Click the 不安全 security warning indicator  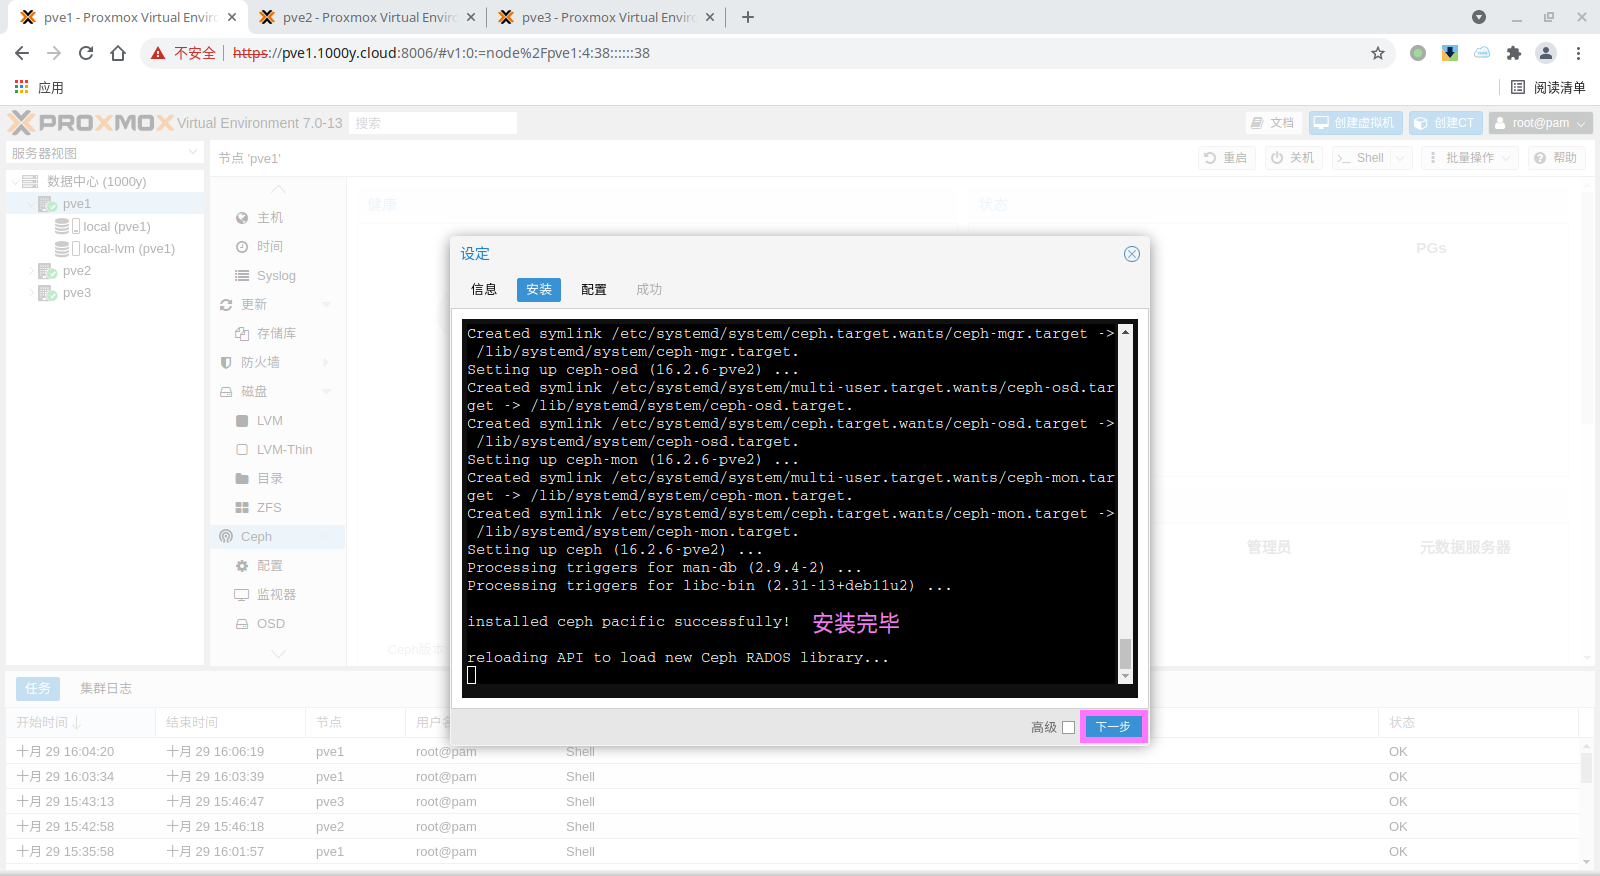pyautogui.click(x=184, y=53)
